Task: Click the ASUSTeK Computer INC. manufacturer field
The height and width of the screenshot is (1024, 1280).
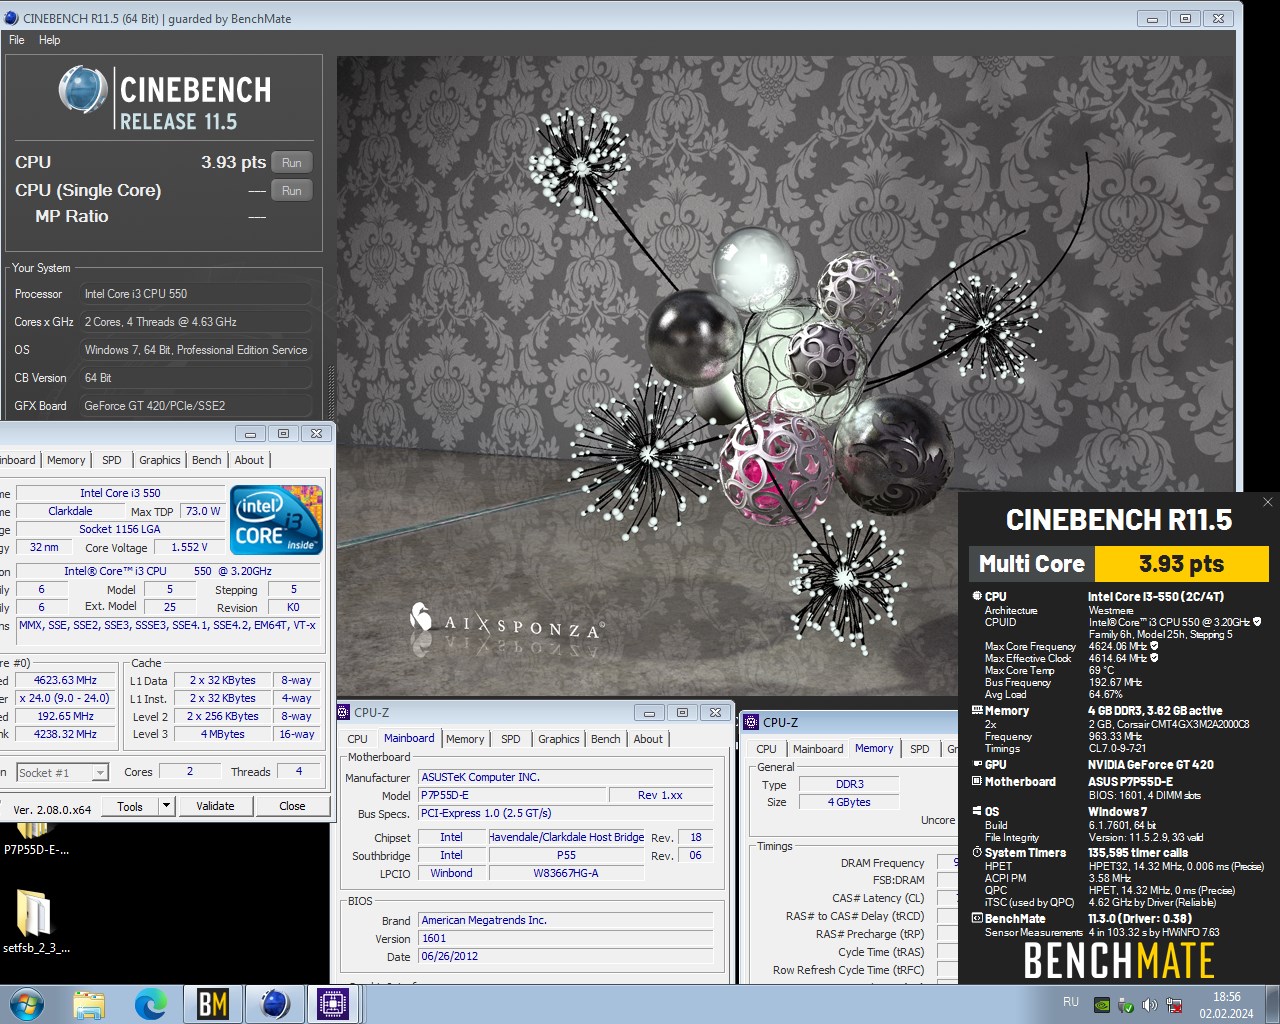Action: coord(565,777)
